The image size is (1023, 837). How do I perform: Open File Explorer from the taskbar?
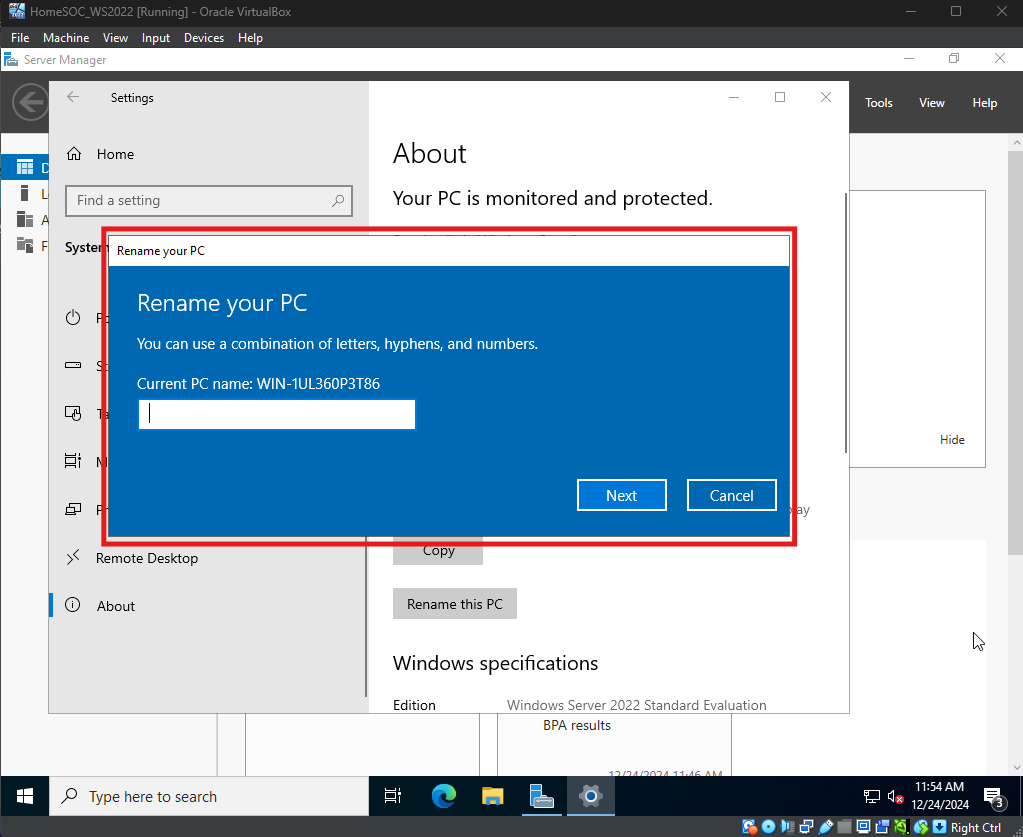tap(492, 796)
